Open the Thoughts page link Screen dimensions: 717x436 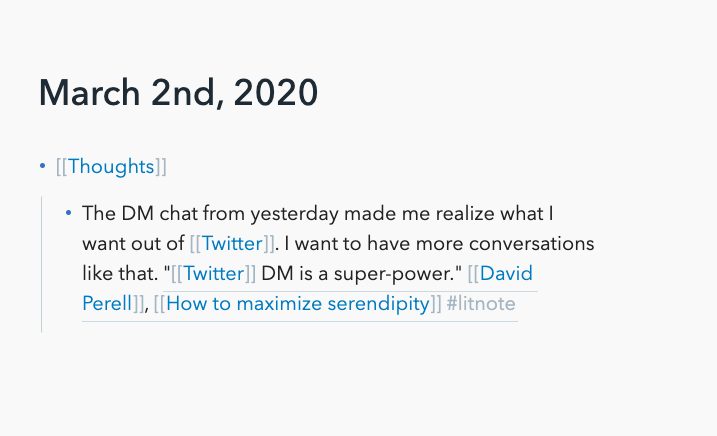[x=111, y=167]
